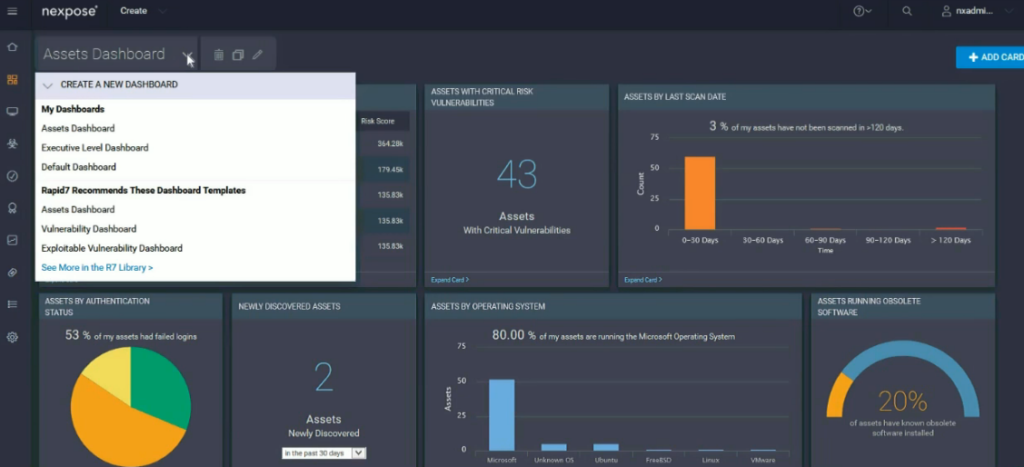1024x467 pixels.
Task: Duplicate dashboard using the copy icon
Action: coord(238,55)
